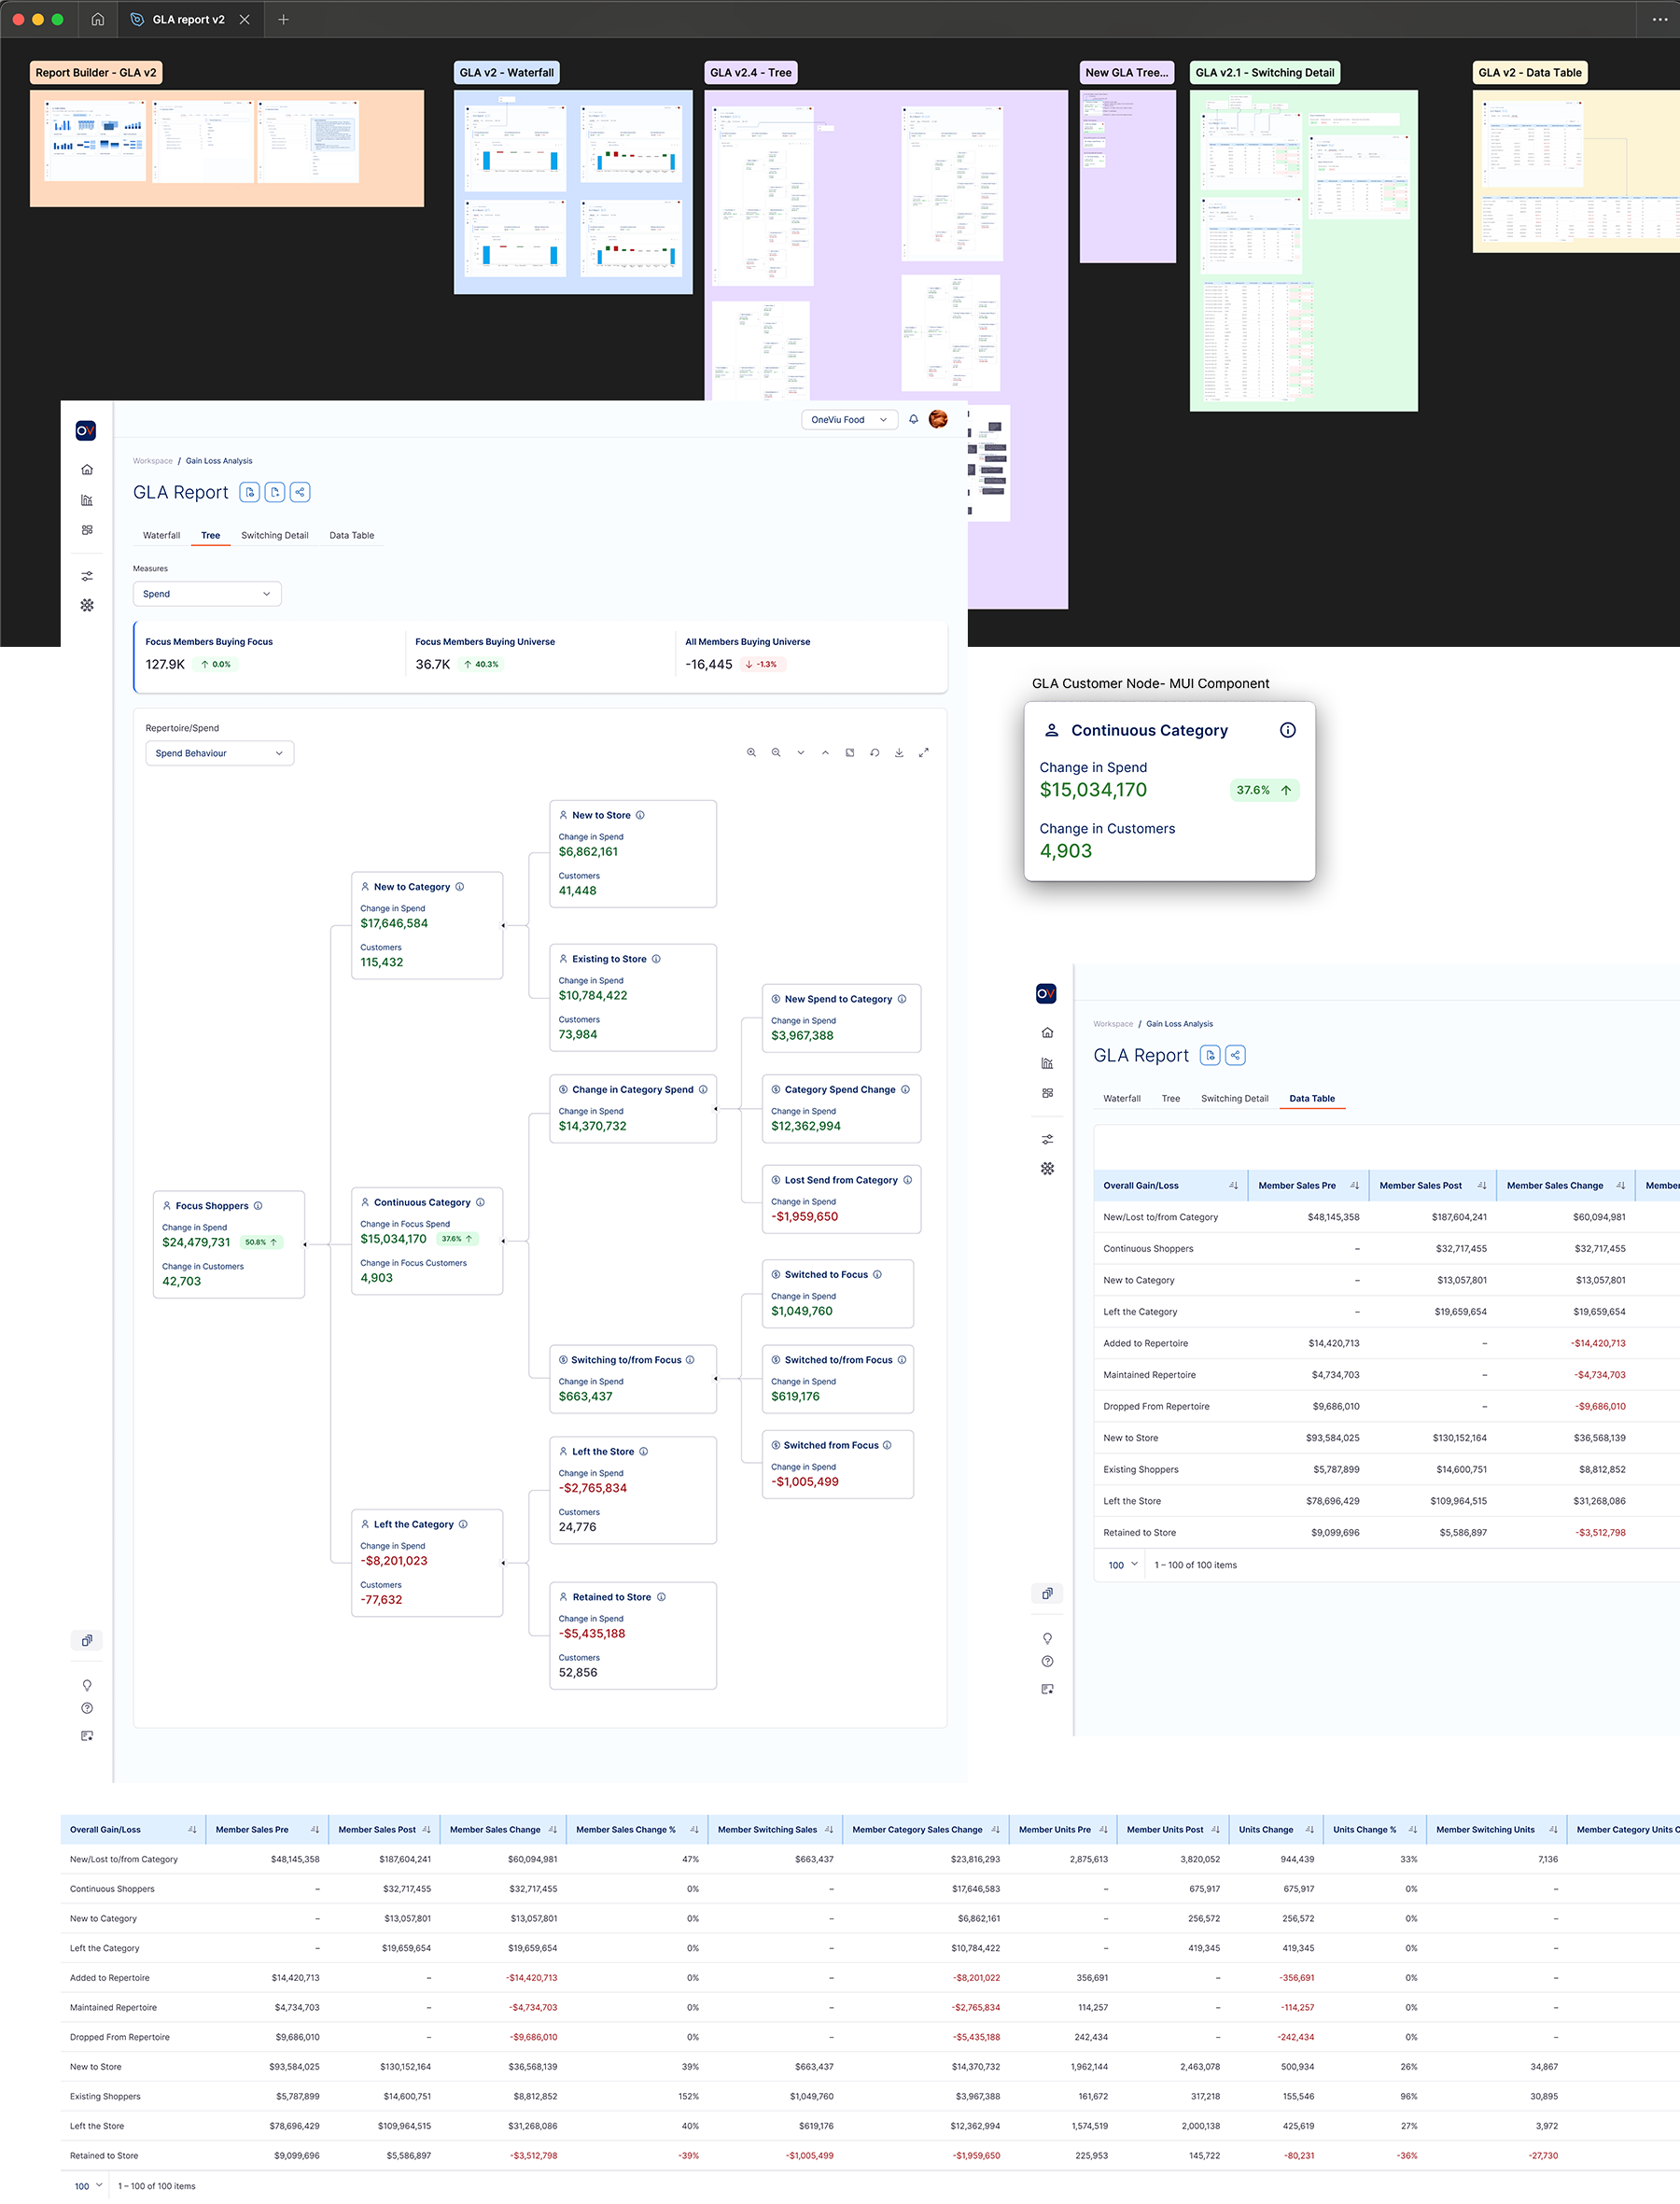Open the Spend measures dropdown
Screen dimensions: 1680x2204
(207, 594)
